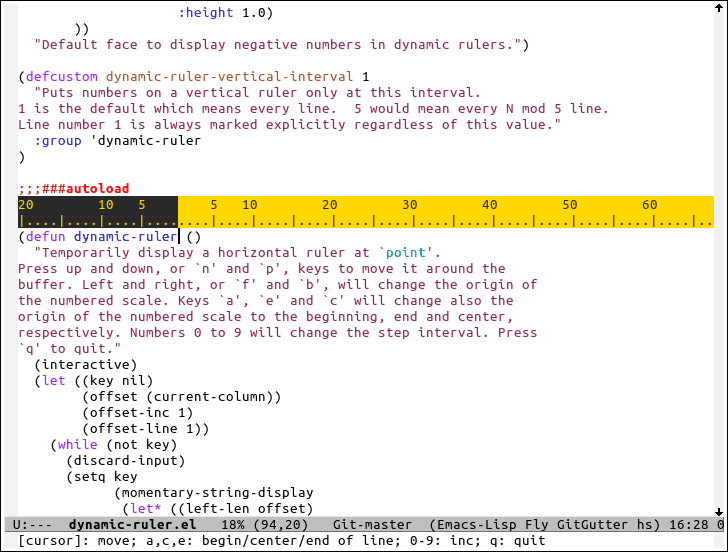Click the (offset (current-column)) binding
The width and height of the screenshot is (728, 552).
point(182,397)
